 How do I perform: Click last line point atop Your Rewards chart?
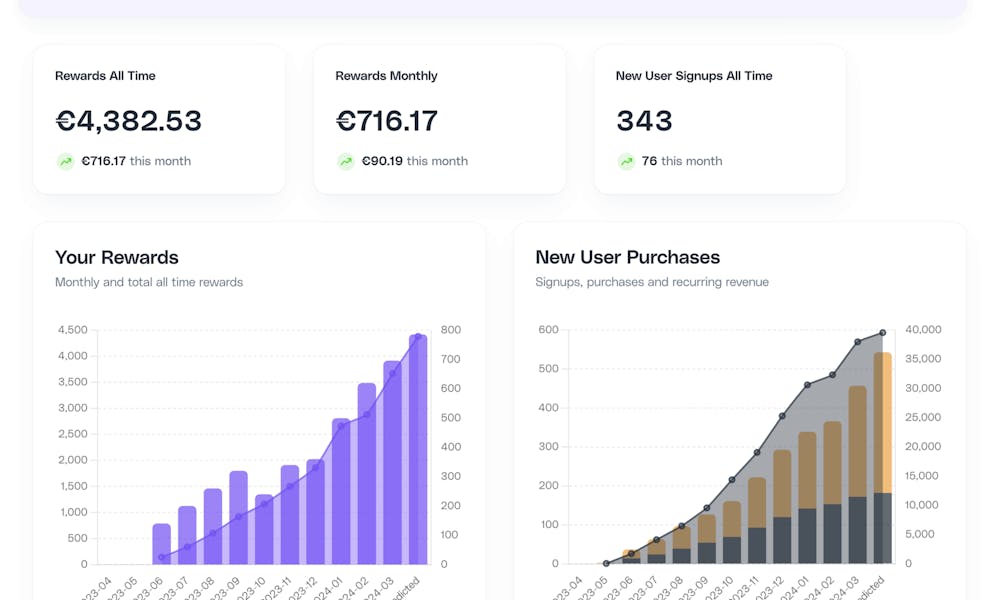click(418, 337)
